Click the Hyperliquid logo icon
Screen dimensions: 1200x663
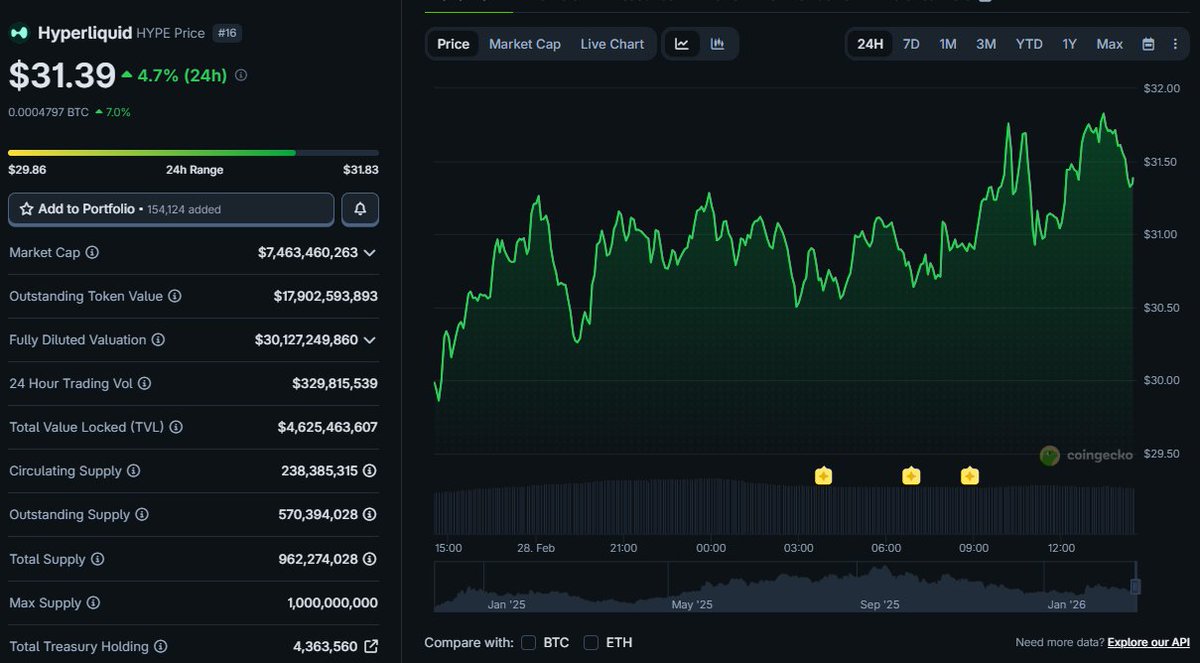pyautogui.click(x=19, y=33)
